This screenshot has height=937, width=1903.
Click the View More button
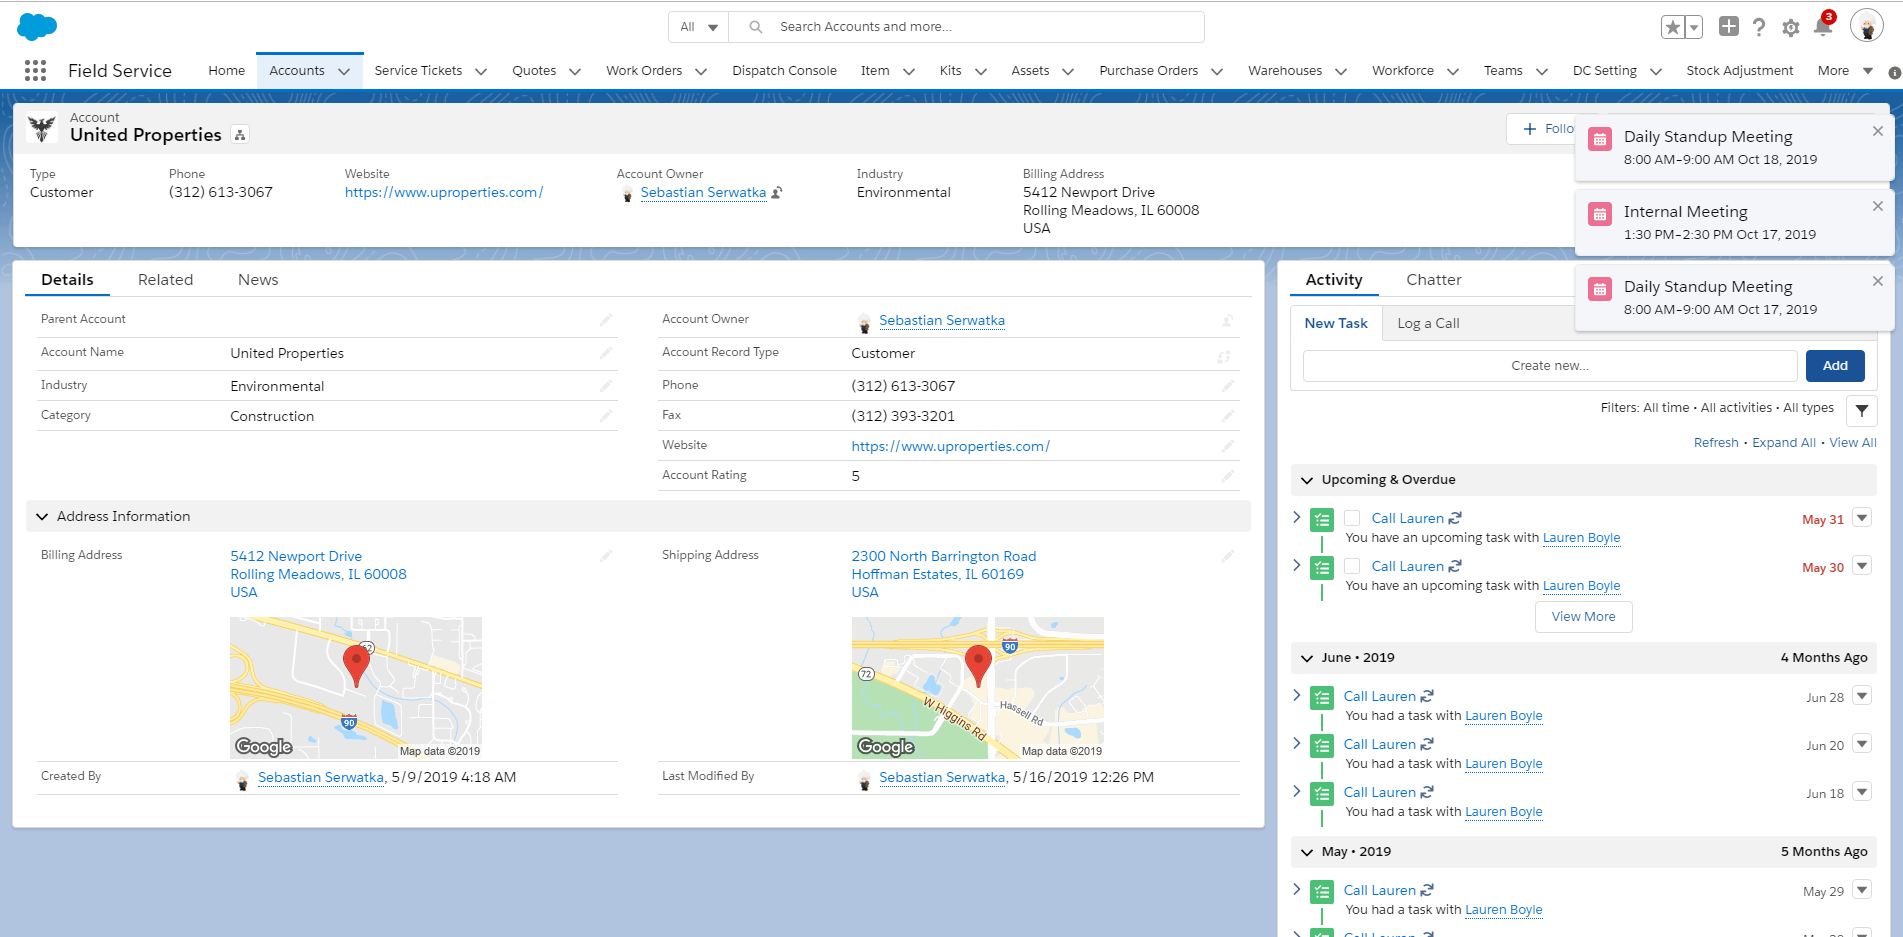click(1583, 617)
